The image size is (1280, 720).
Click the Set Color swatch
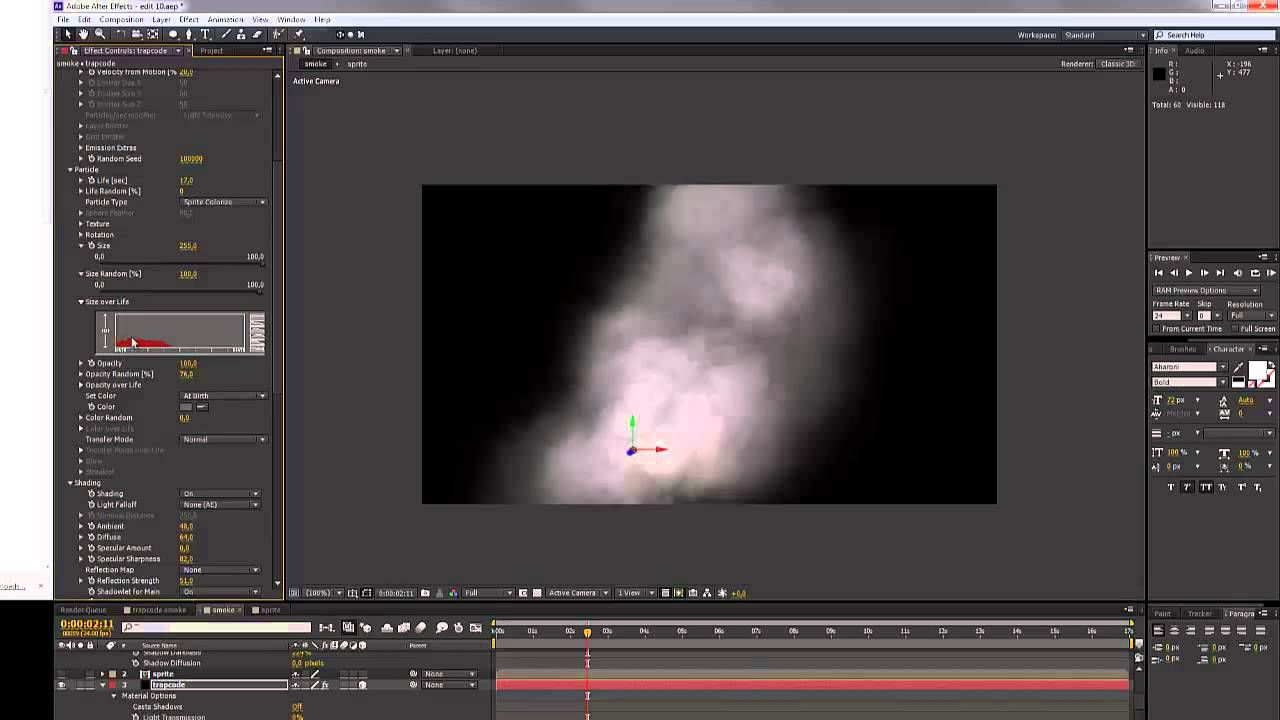click(185, 407)
